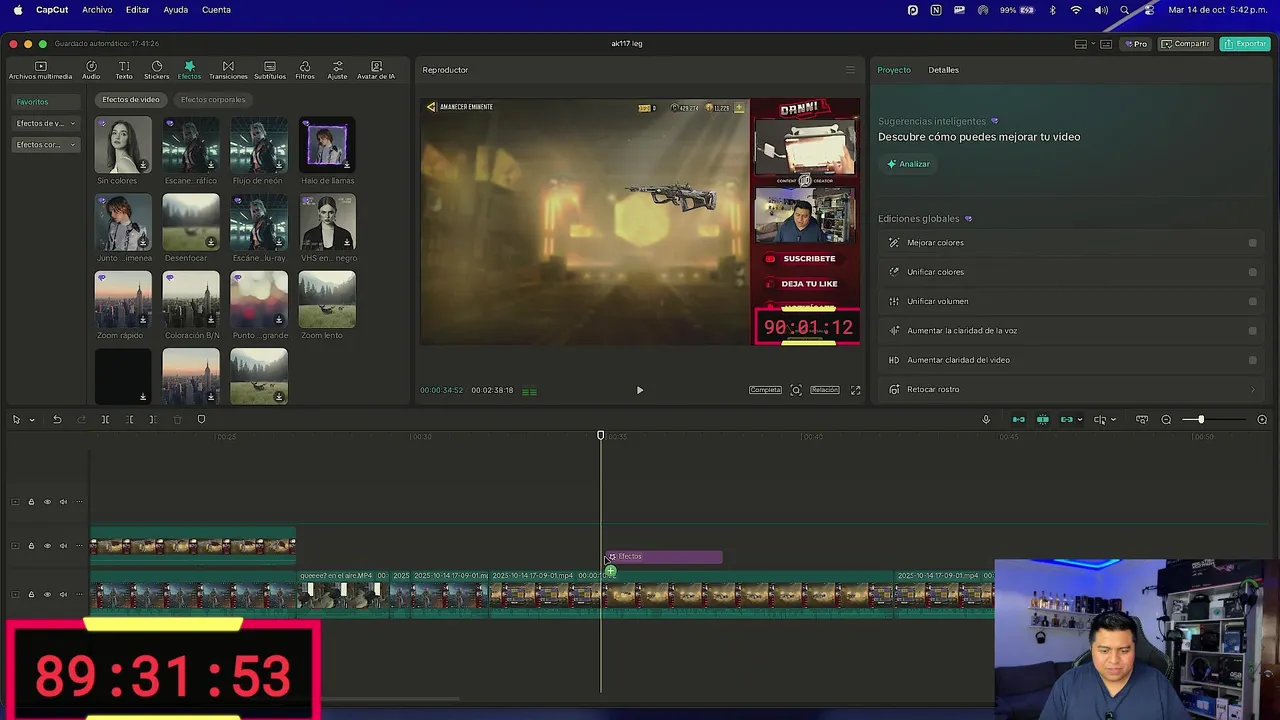Screen dimensions: 1280x720
Task: Open the Editar menu
Action: tap(138, 10)
